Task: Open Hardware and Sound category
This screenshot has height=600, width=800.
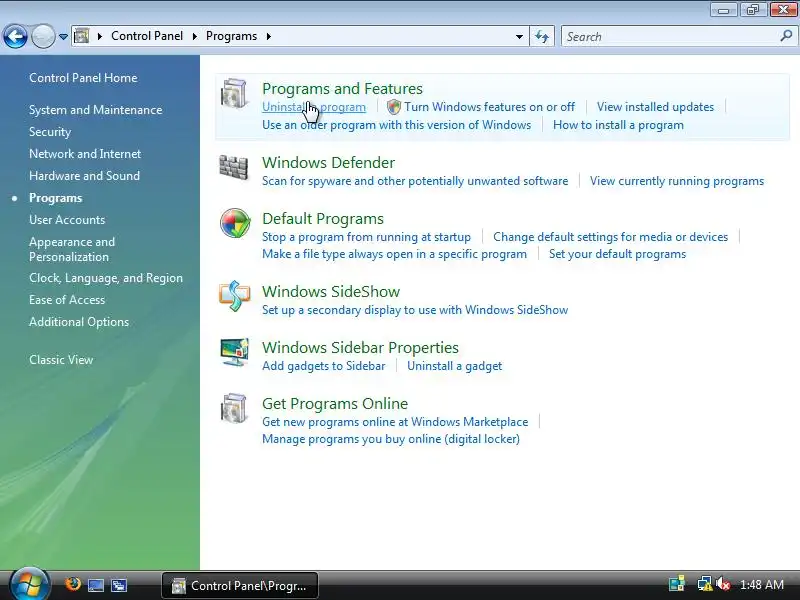Action: click(84, 176)
